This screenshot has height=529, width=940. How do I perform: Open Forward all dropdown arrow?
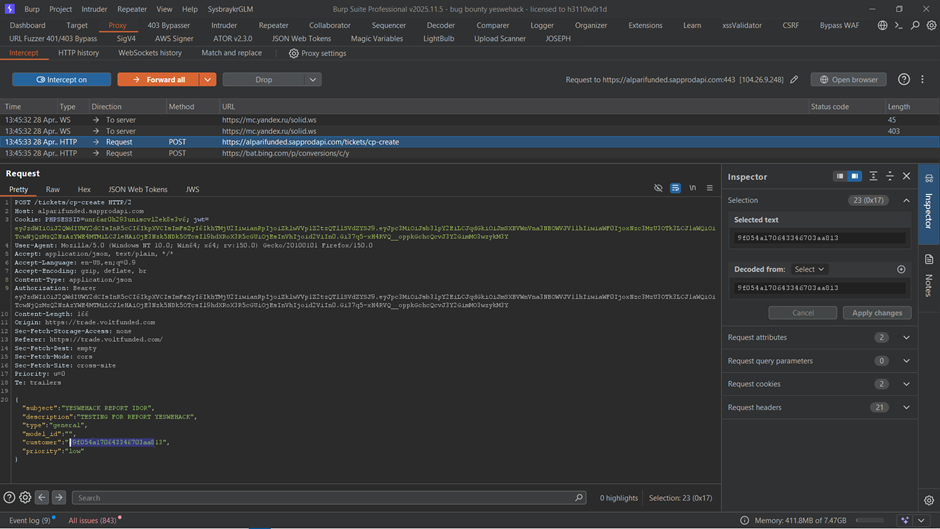pos(207,79)
